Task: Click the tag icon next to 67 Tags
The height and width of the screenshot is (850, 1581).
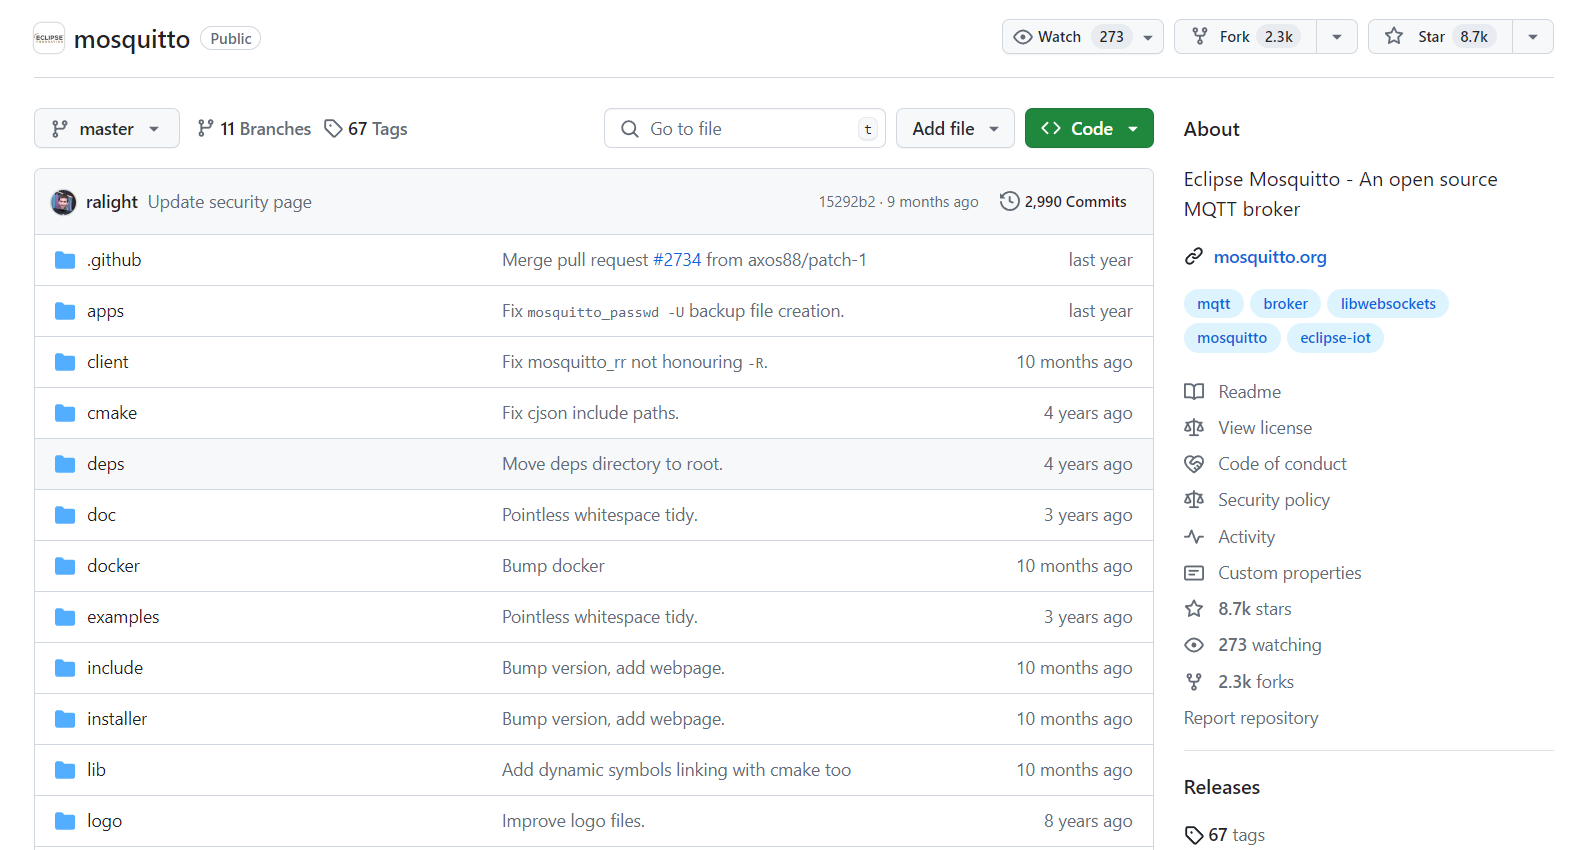Action: (333, 128)
